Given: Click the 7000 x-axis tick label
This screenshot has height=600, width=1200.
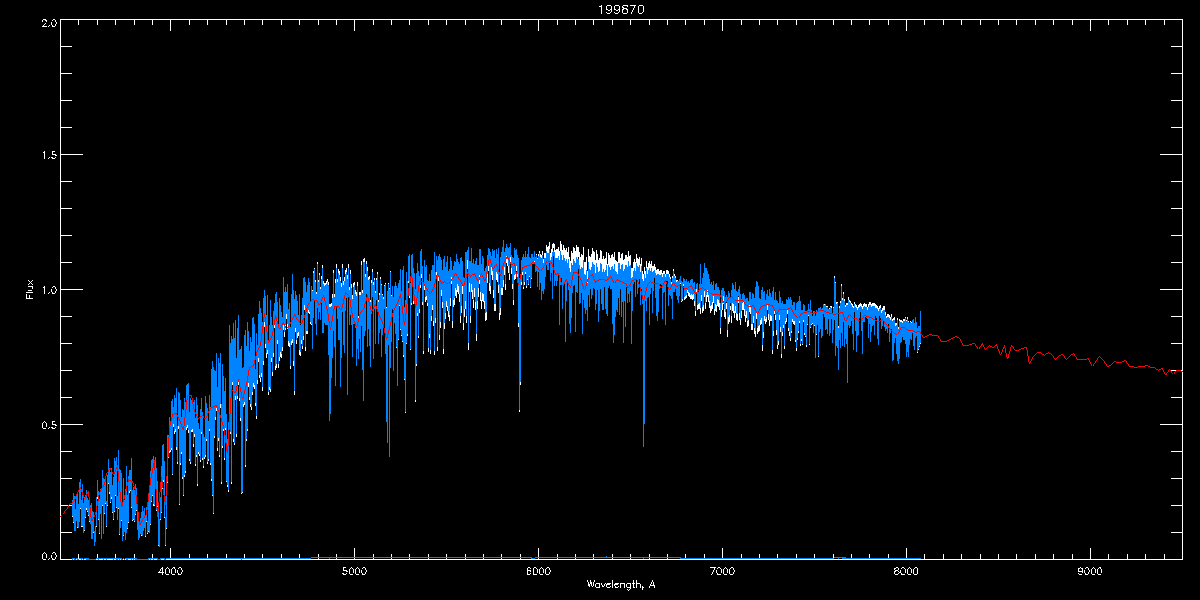Looking at the screenshot, I should [722, 572].
